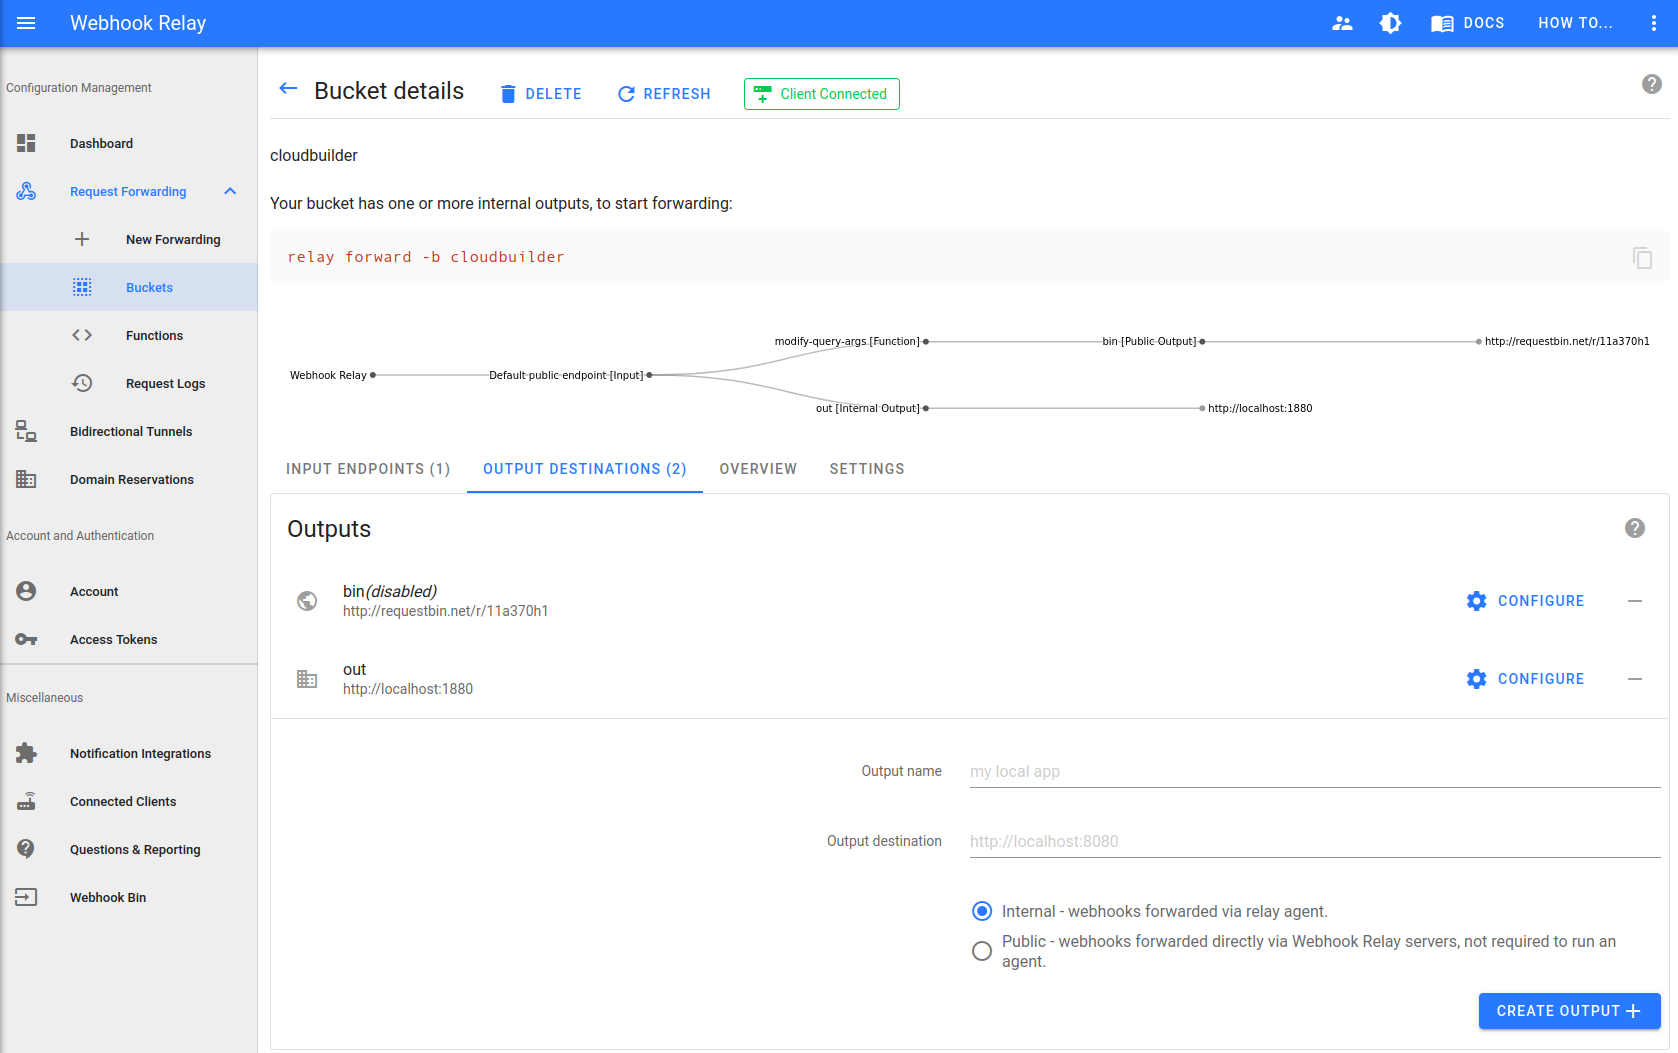Click the Delete bucket button
The image size is (1678, 1053).
(x=540, y=93)
